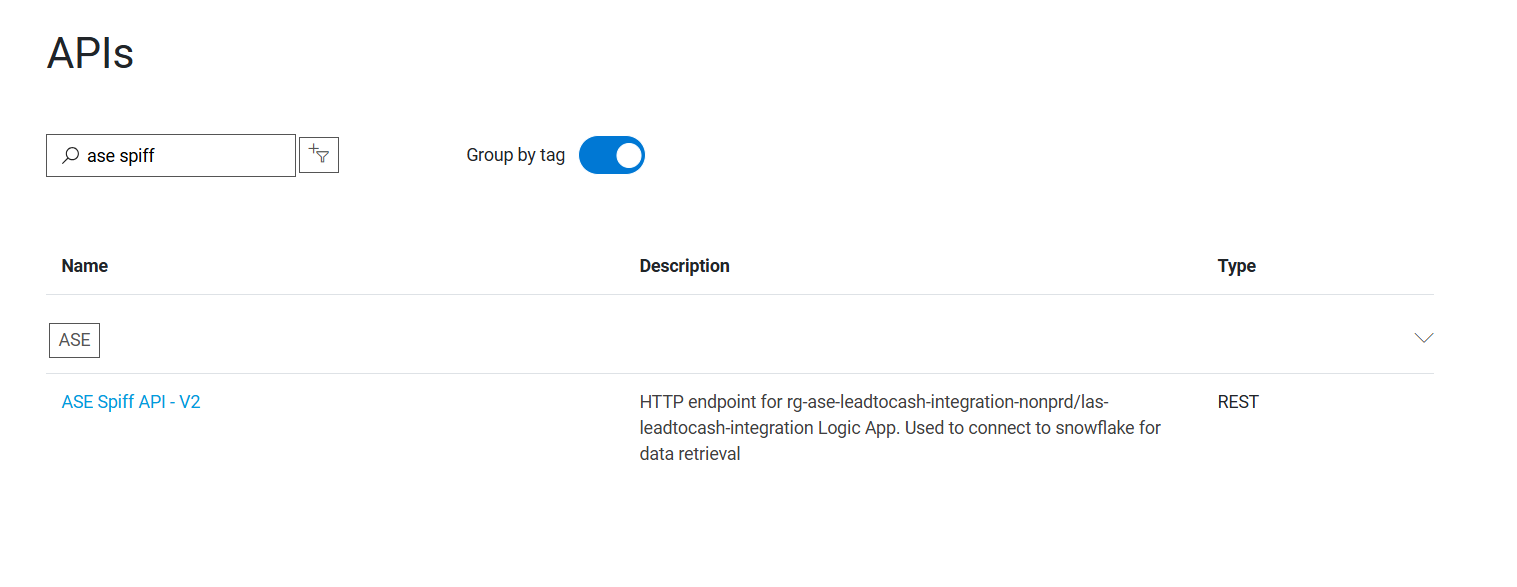
Task: Click the REST type value
Action: click(1238, 402)
